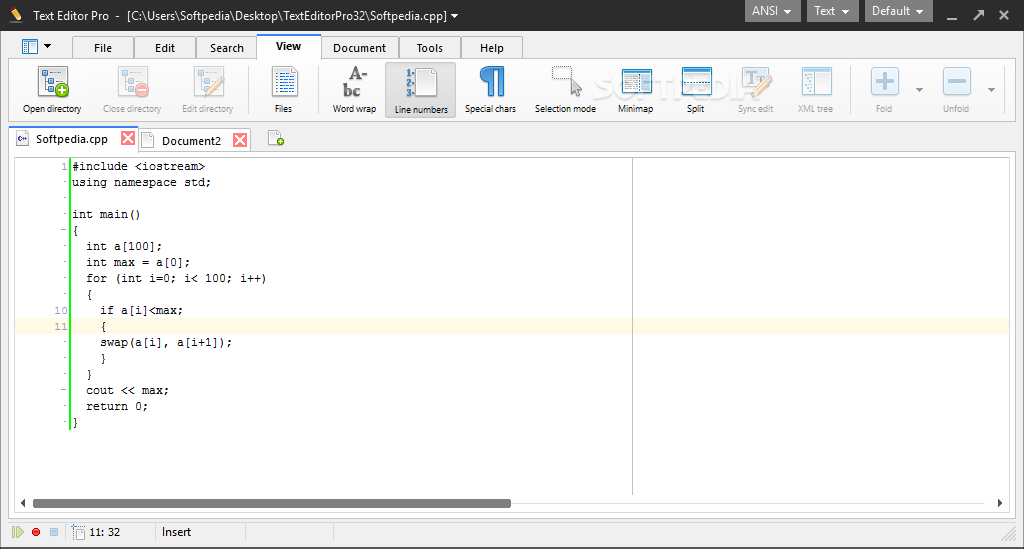The image size is (1024, 549).
Task: Click the 'int main()' line
Action: click(x=106, y=214)
